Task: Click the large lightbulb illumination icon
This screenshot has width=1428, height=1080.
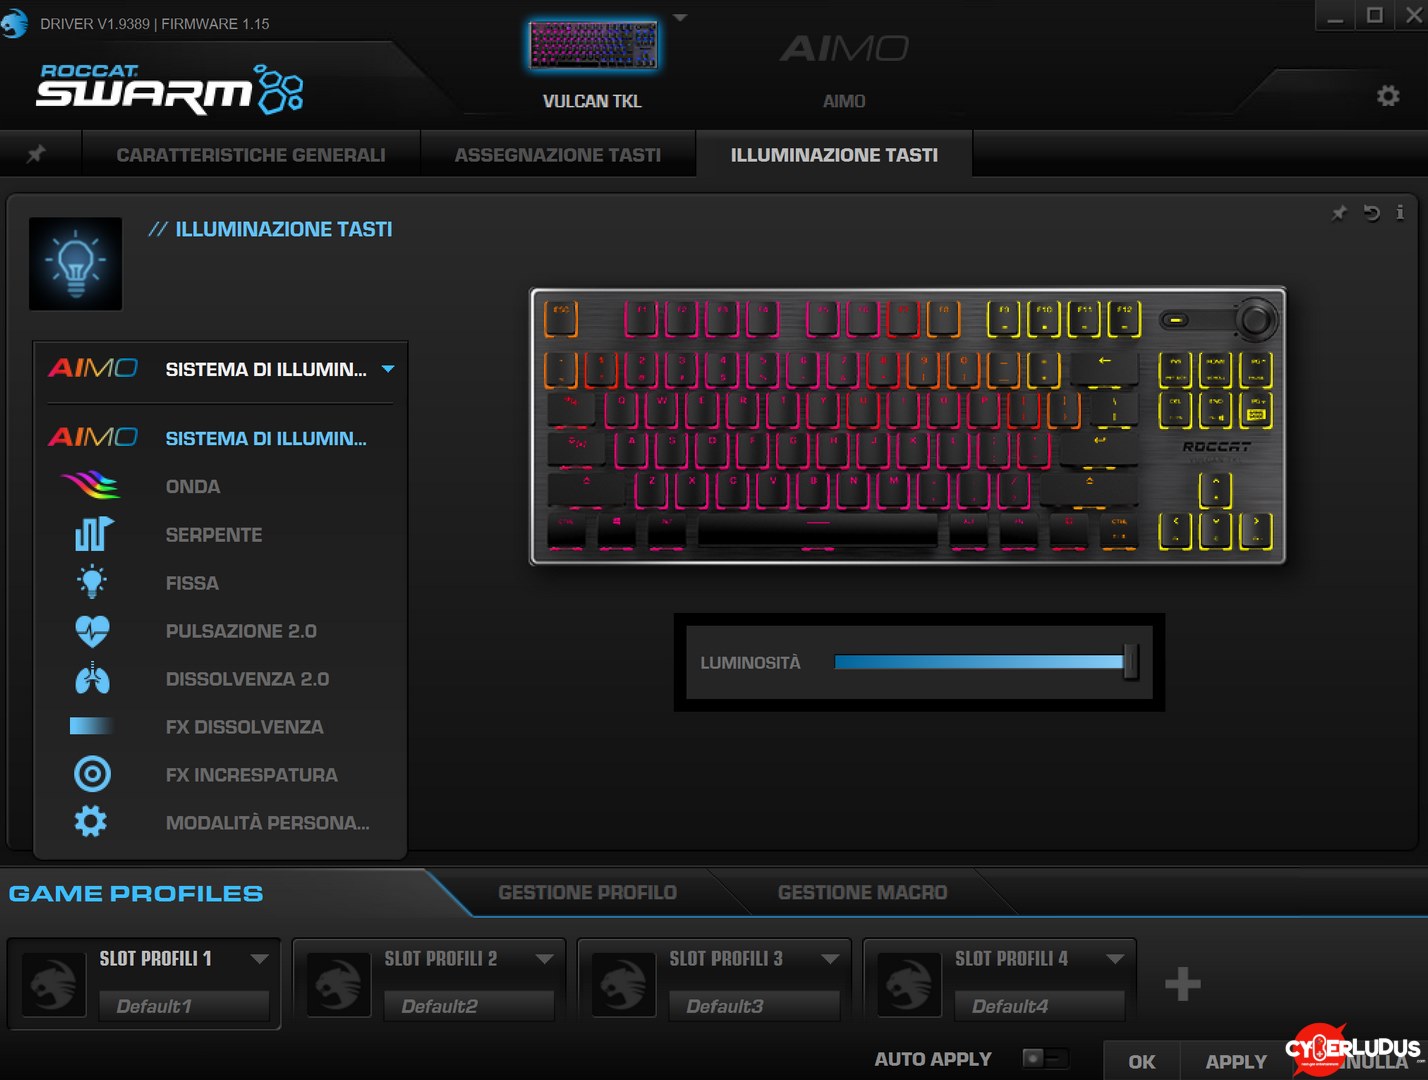Action: point(76,264)
